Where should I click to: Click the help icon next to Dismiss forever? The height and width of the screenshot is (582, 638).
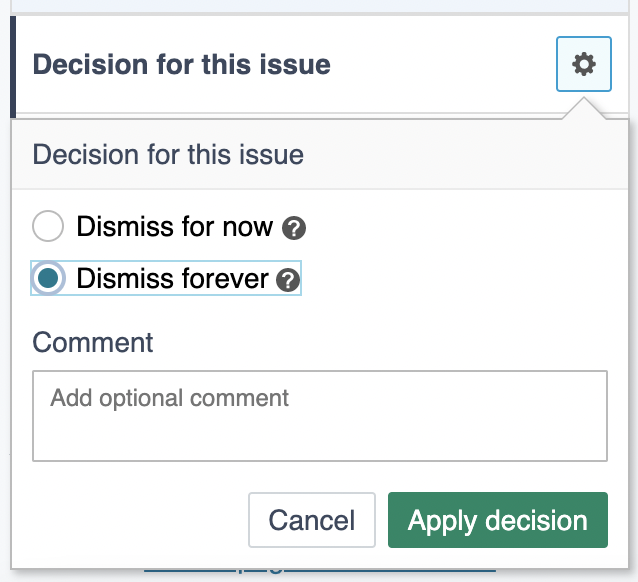coord(288,280)
